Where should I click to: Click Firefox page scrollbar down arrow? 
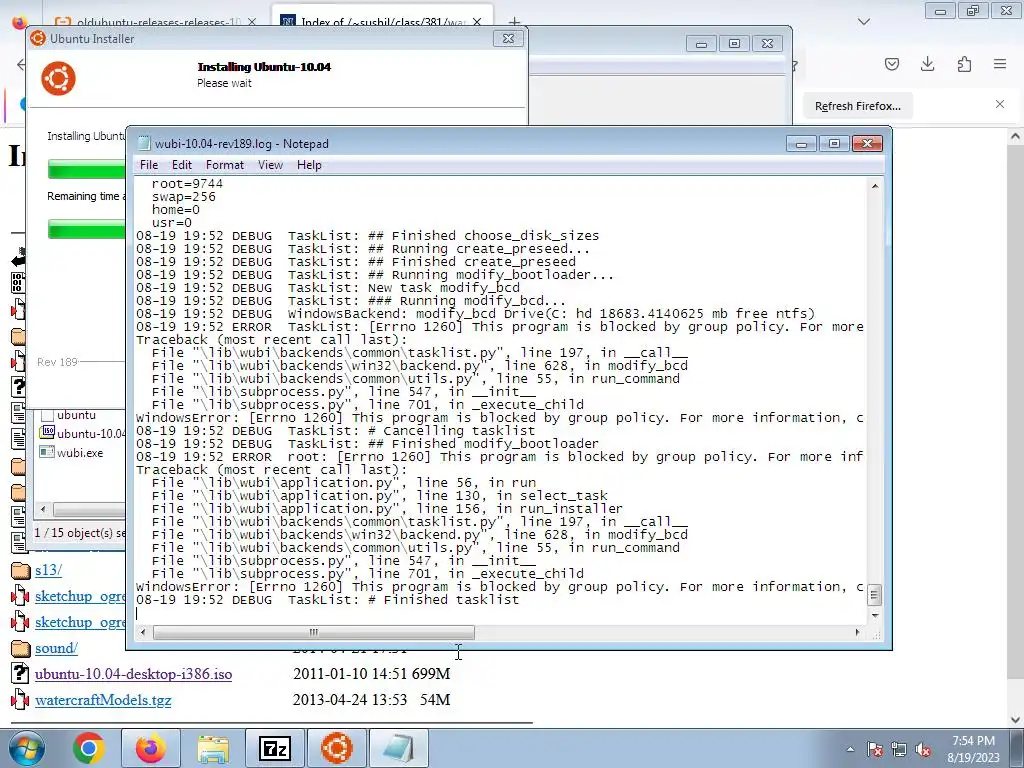tap(1015, 720)
